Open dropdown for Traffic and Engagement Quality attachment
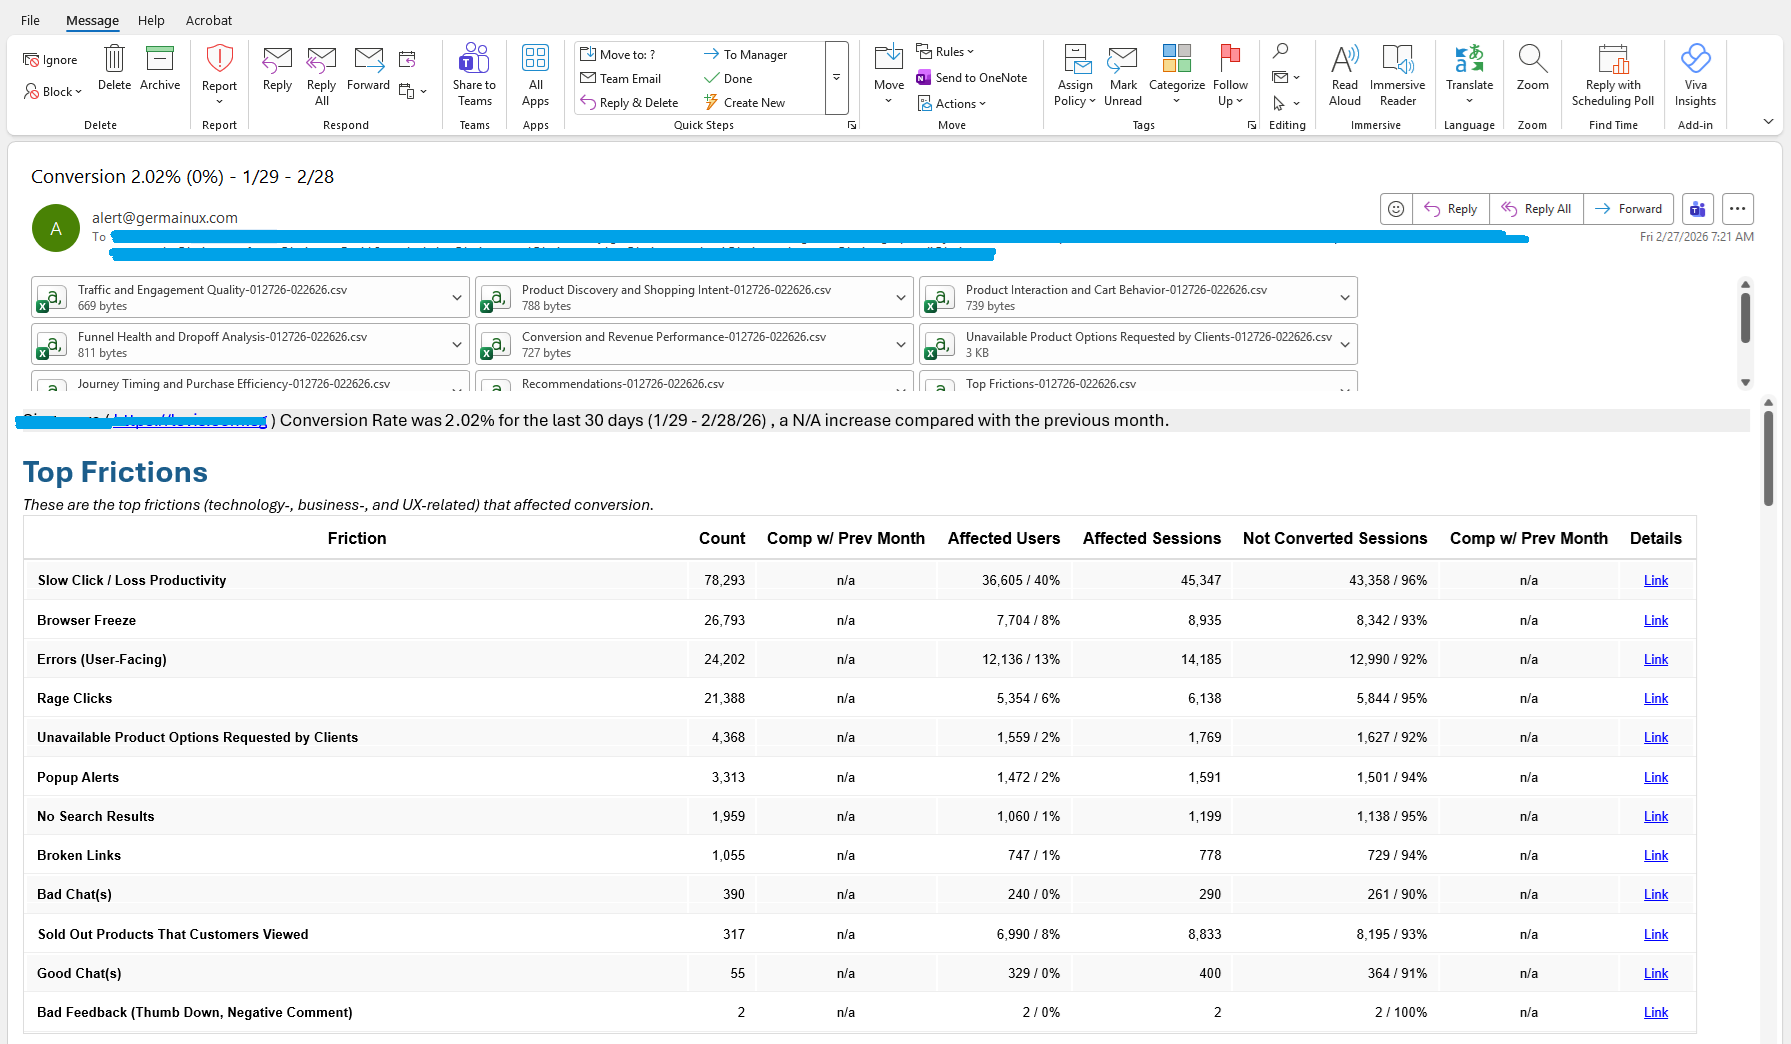 [457, 298]
